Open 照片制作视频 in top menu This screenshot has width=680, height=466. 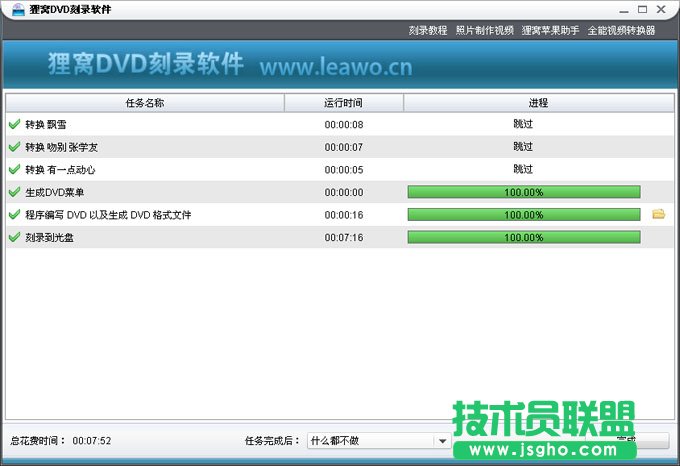(484, 30)
